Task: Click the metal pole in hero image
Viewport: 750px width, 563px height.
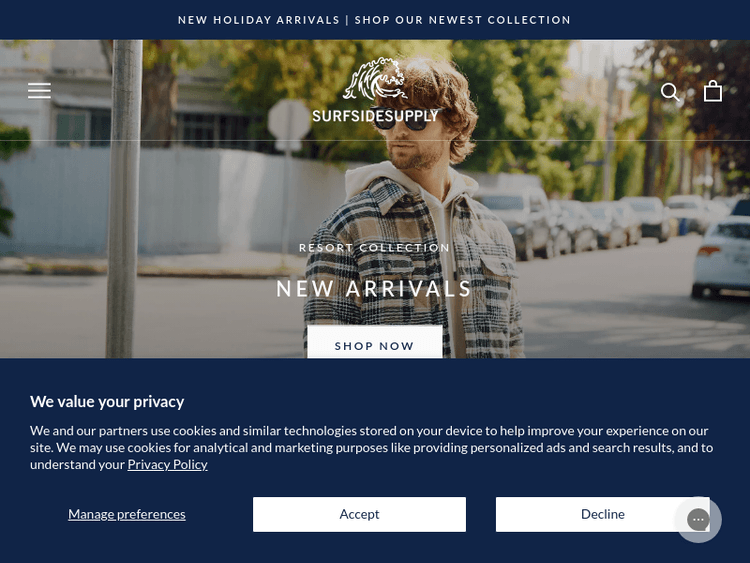Action: pos(124,199)
